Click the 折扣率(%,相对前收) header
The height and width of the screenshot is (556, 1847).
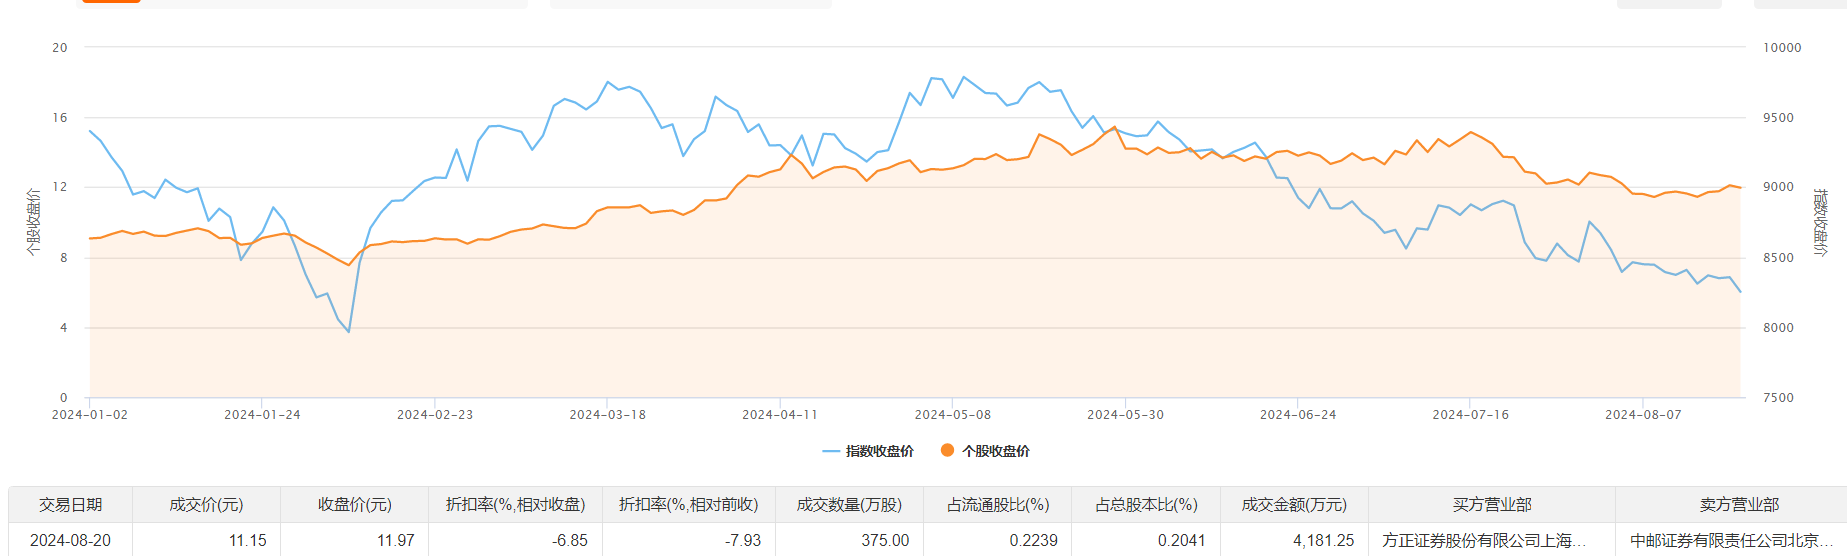click(x=688, y=505)
